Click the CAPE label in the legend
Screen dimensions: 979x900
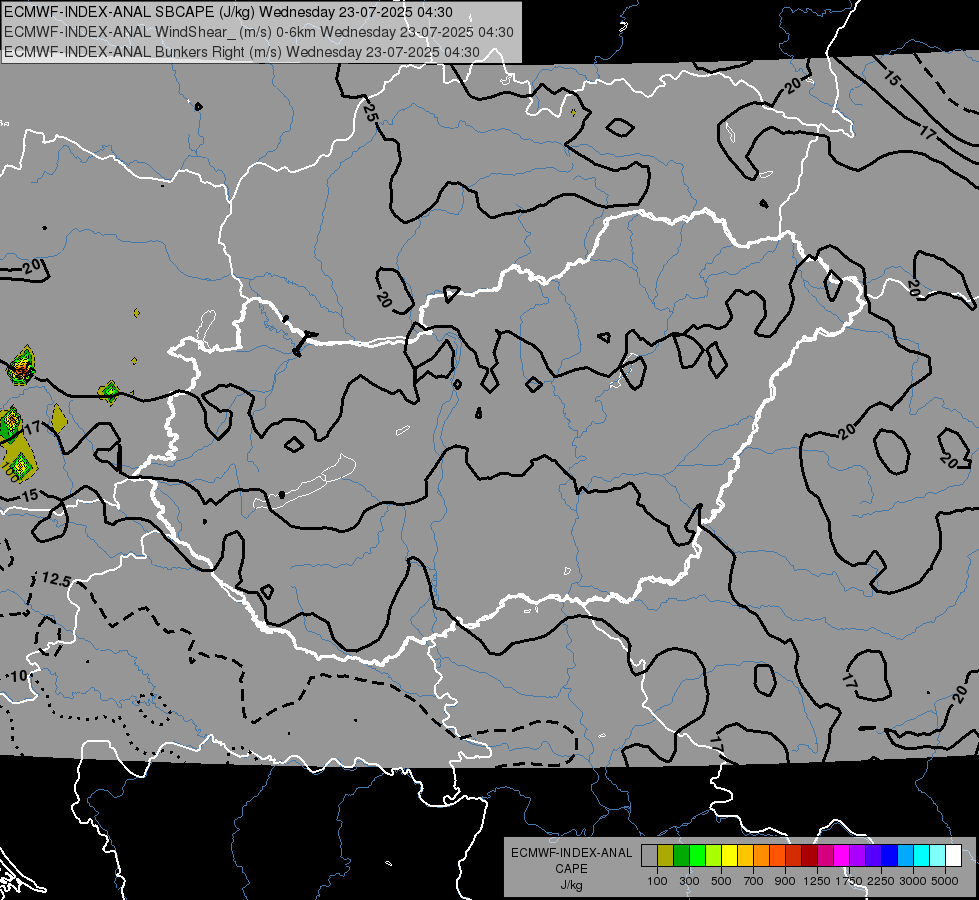571,869
